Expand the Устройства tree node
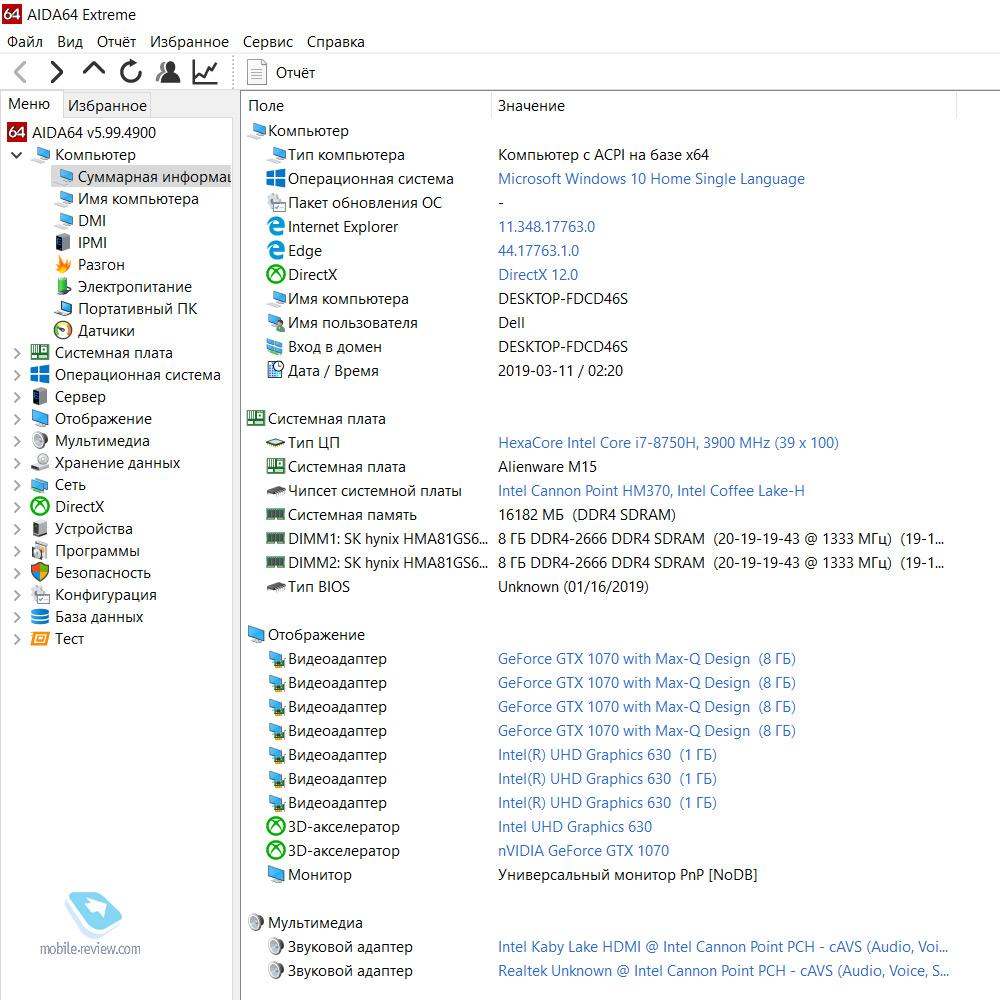The height and width of the screenshot is (1000, 1000). 17,529
